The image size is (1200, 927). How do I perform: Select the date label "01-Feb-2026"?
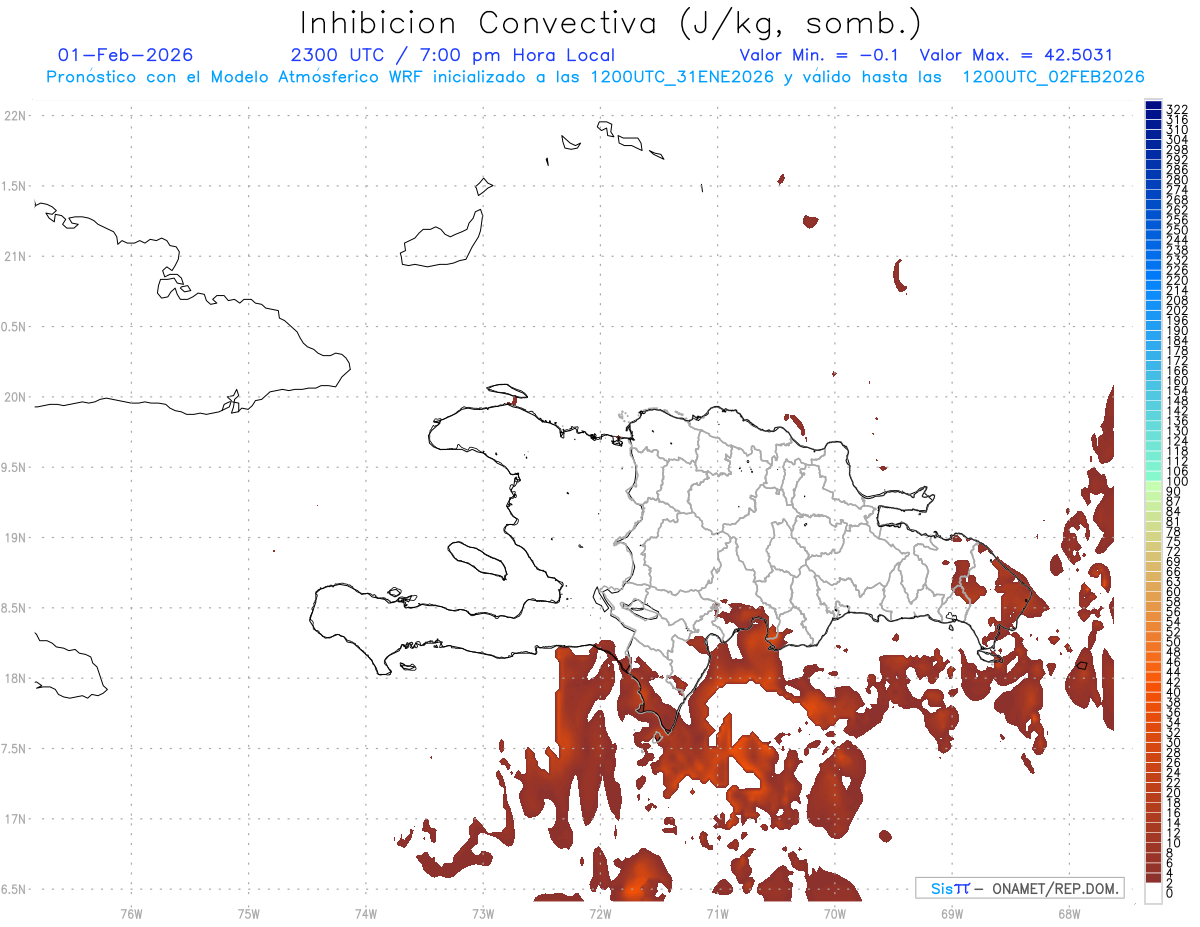pos(126,55)
